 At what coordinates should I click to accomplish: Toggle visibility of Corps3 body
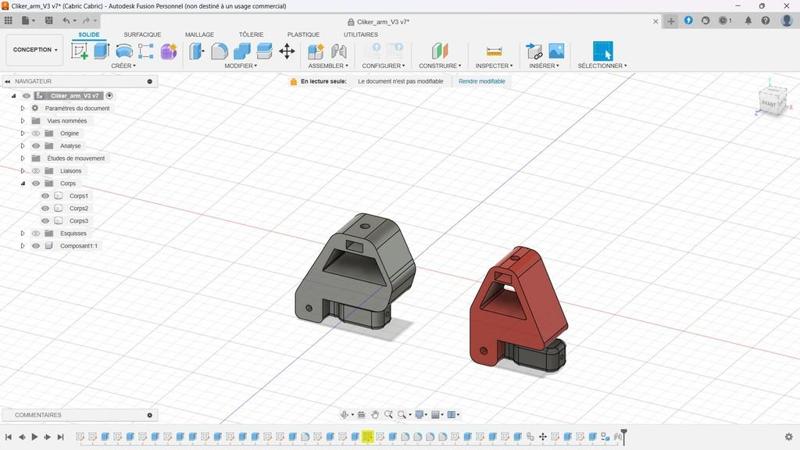[45, 221]
